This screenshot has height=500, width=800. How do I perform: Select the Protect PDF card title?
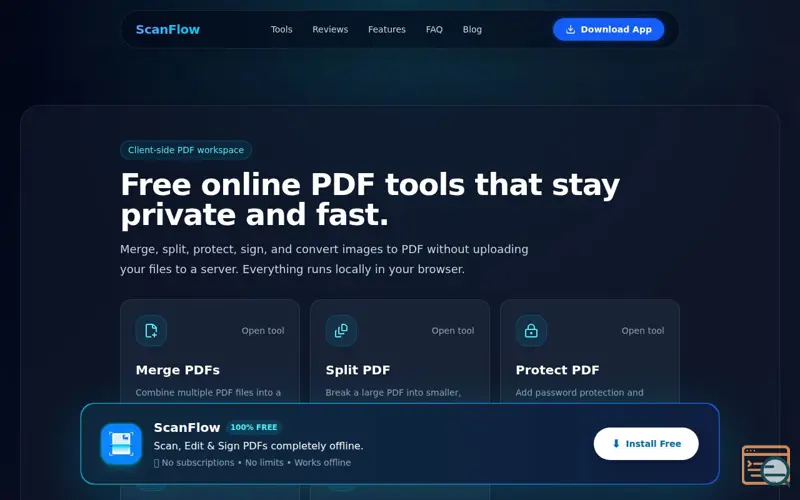[x=557, y=370]
